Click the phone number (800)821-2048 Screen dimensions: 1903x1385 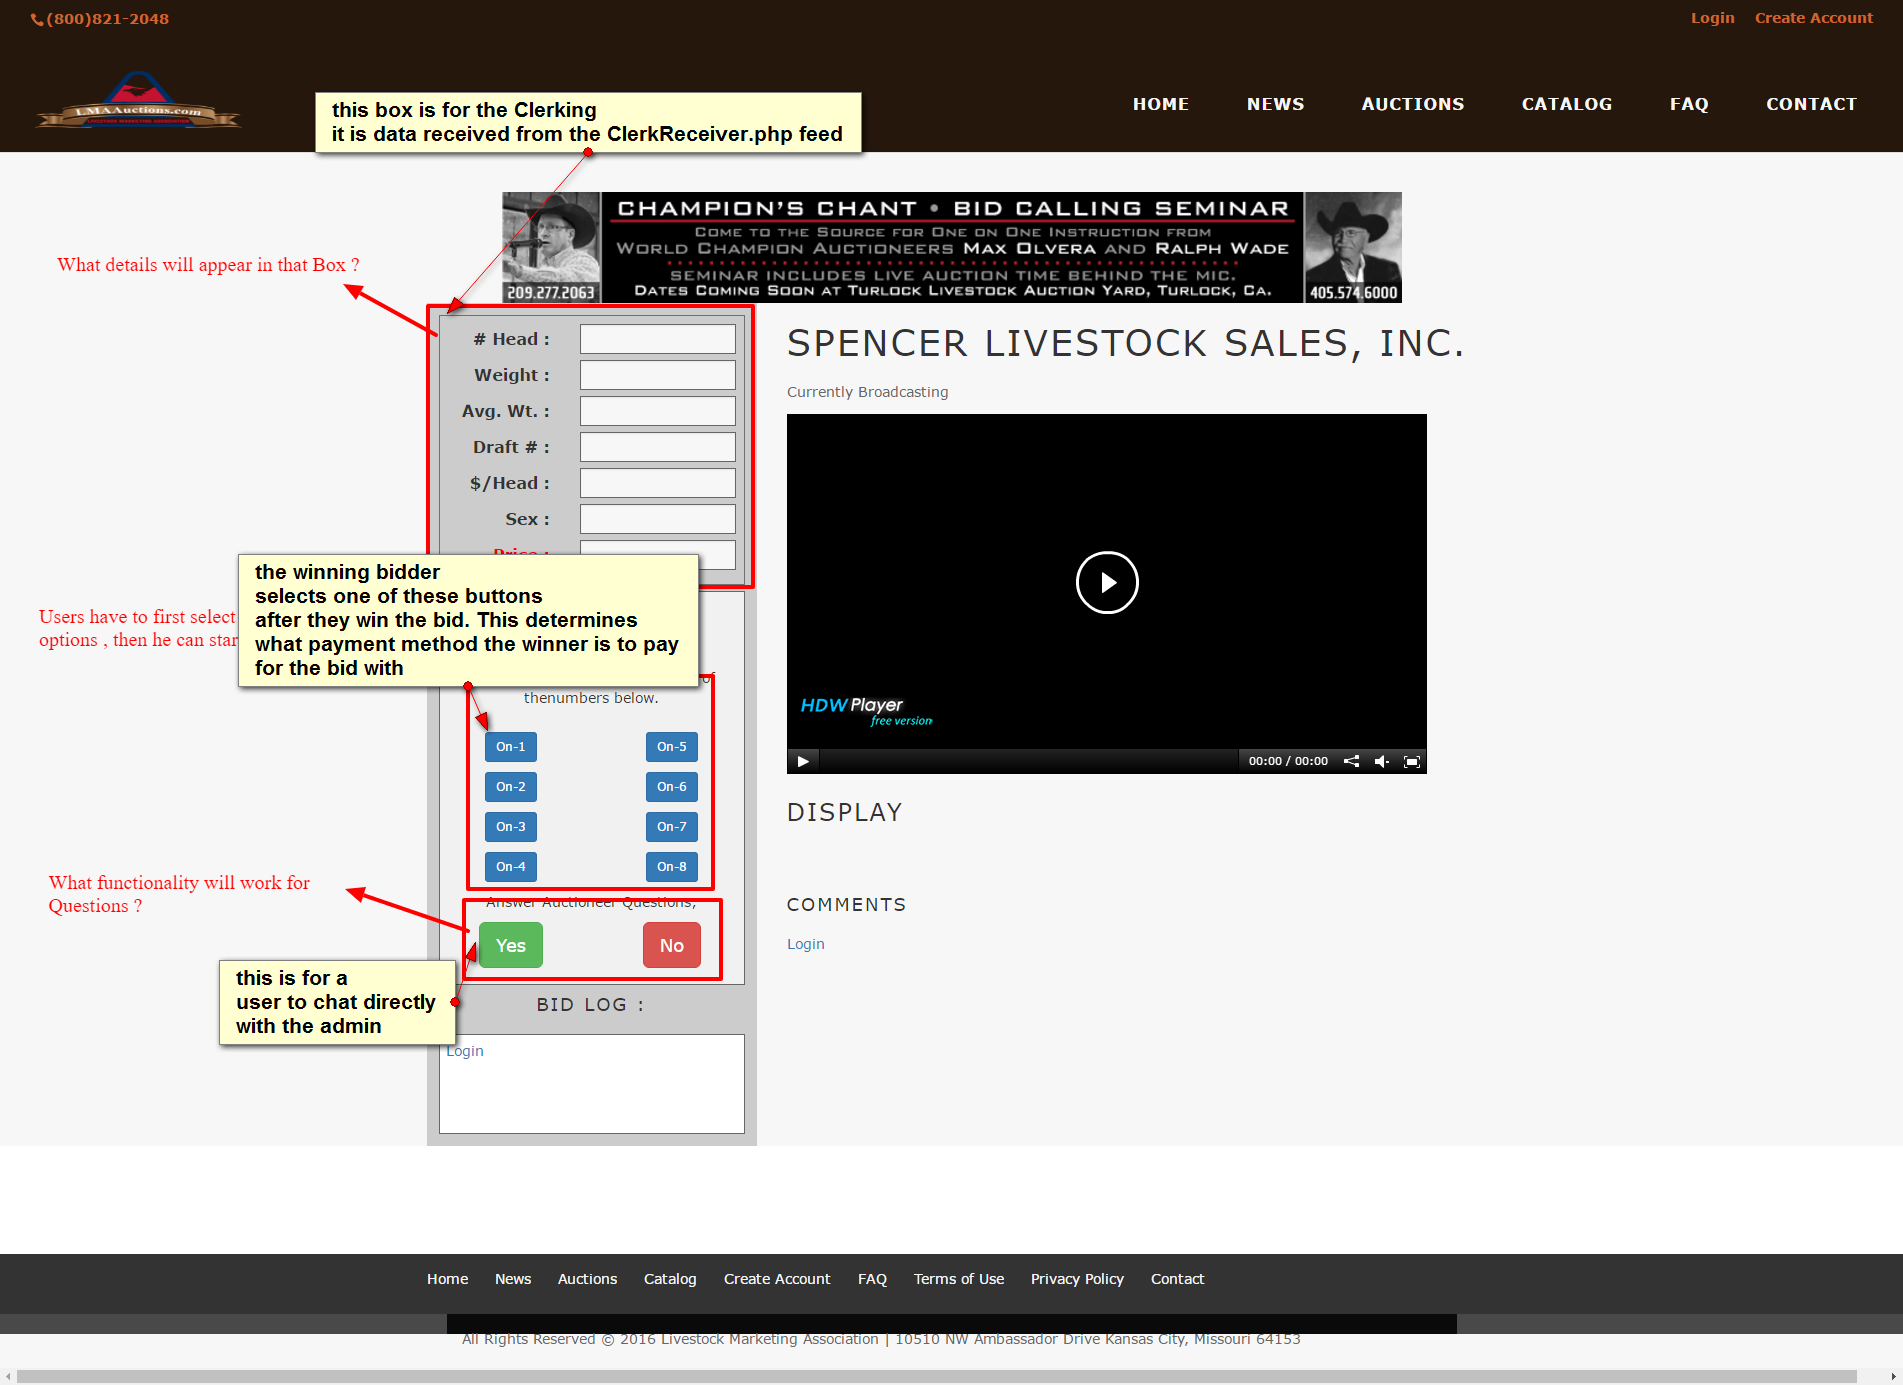coord(100,19)
